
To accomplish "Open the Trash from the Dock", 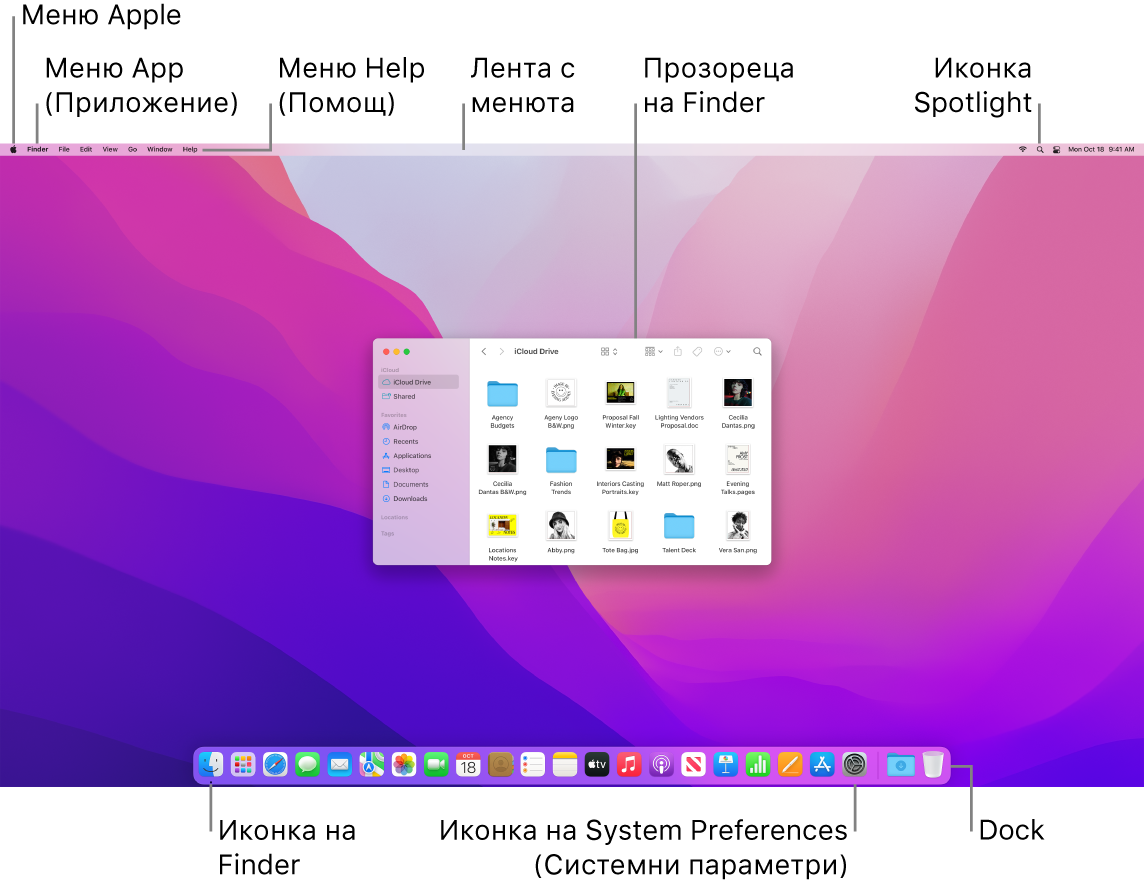I will [x=931, y=765].
